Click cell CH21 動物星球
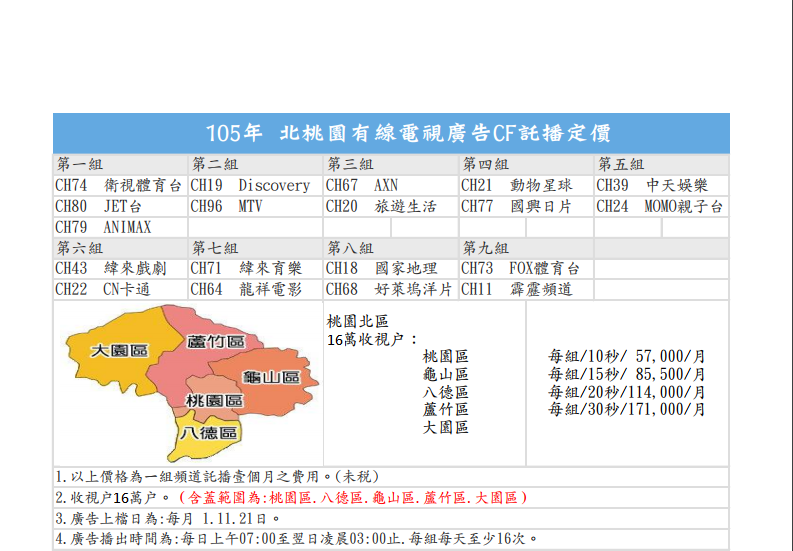The height and width of the screenshot is (551, 793). click(x=526, y=186)
